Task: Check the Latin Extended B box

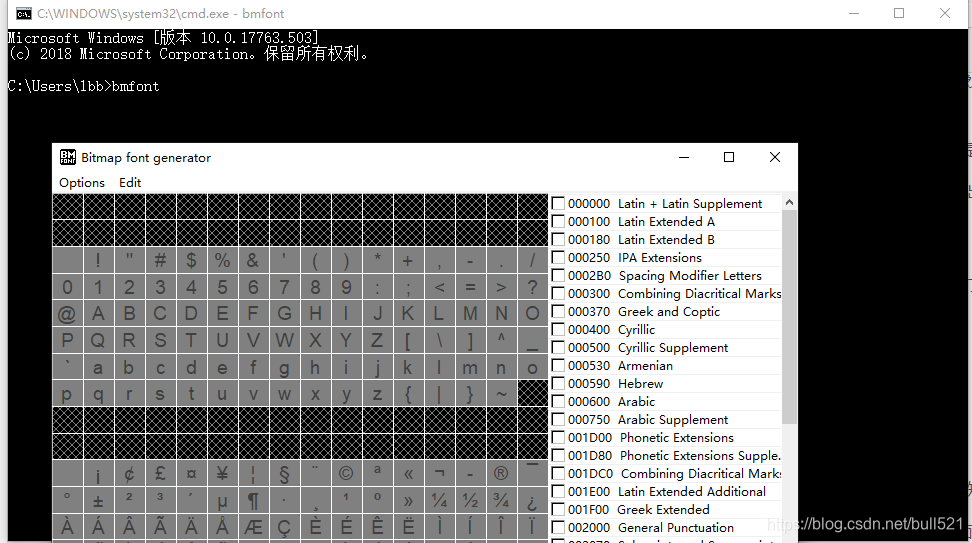Action: point(558,239)
